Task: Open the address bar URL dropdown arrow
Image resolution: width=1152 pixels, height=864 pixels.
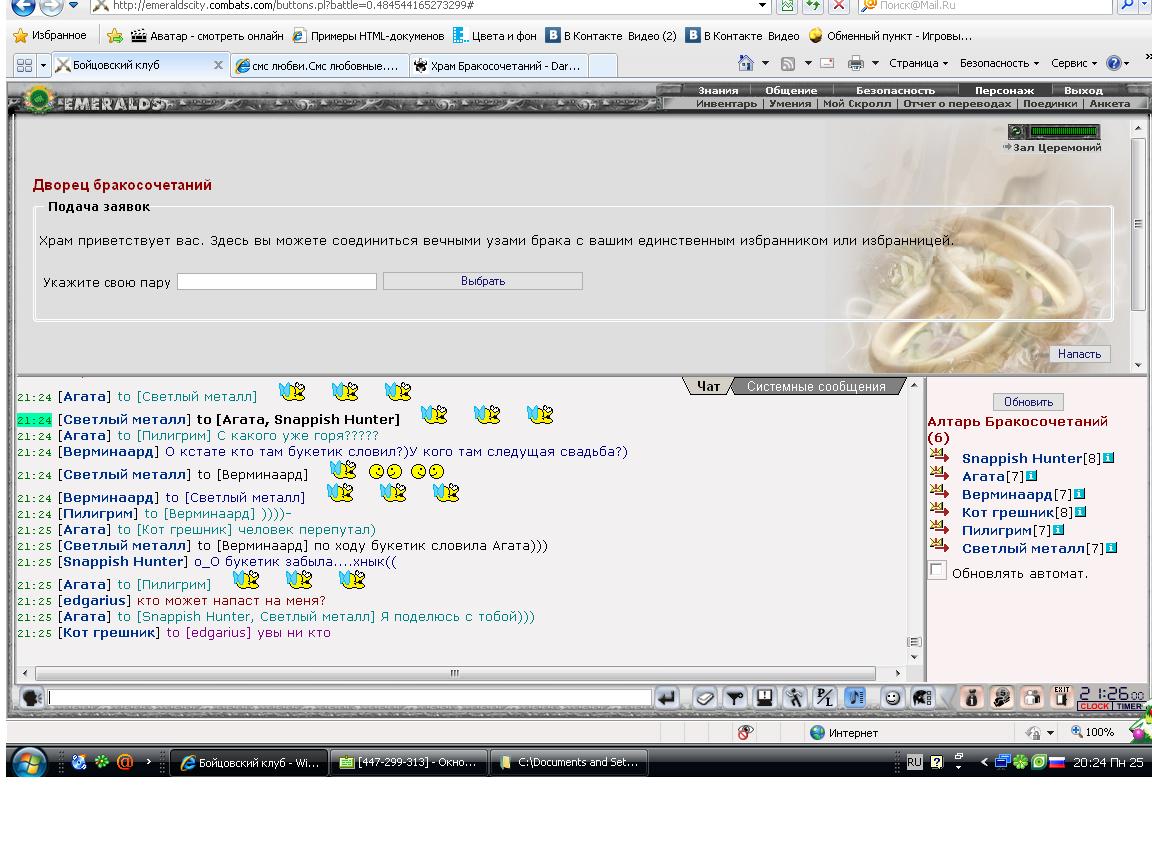Action: (763, 6)
